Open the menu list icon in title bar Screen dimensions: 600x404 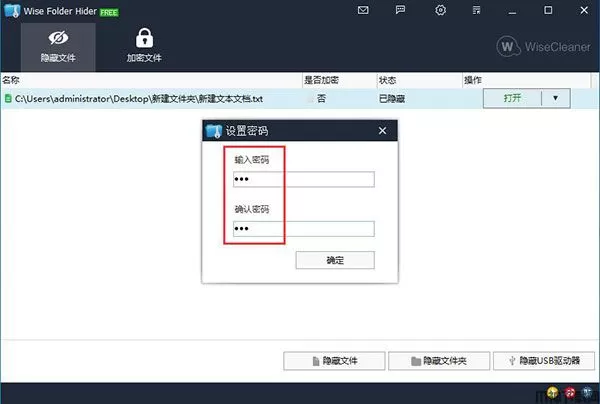476,10
